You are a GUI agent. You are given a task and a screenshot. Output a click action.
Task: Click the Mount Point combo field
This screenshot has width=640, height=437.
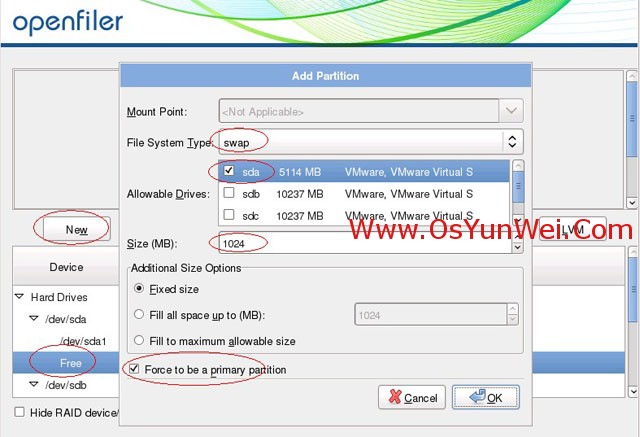(x=359, y=111)
